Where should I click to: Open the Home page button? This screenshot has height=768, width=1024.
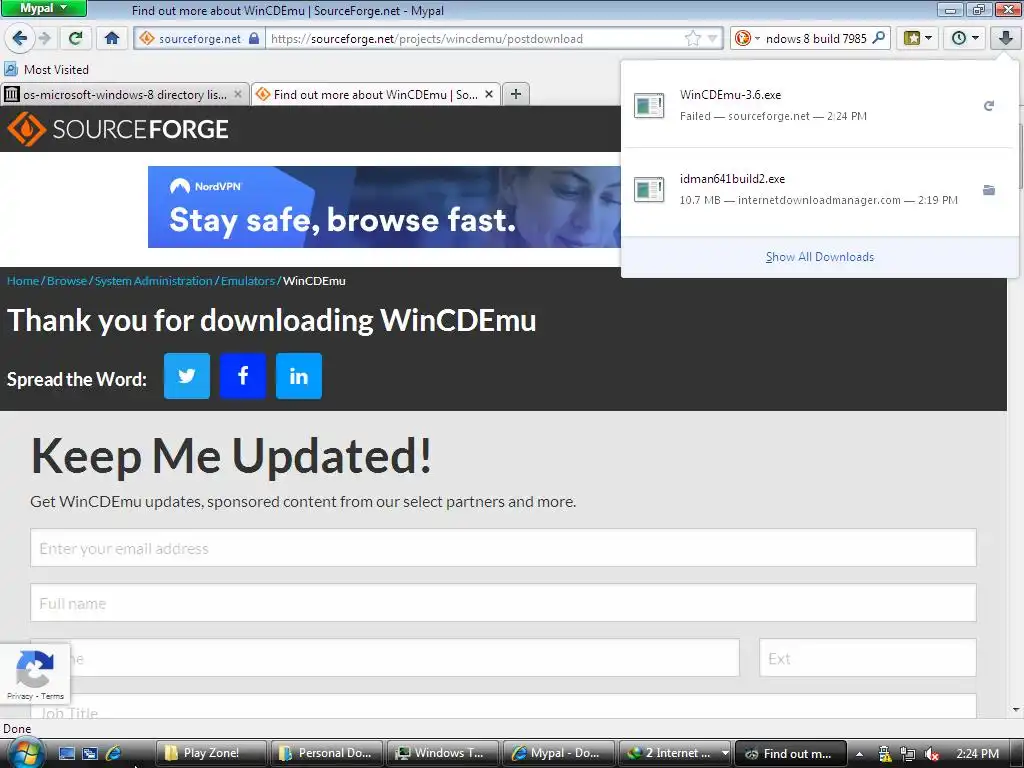tap(112, 39)
